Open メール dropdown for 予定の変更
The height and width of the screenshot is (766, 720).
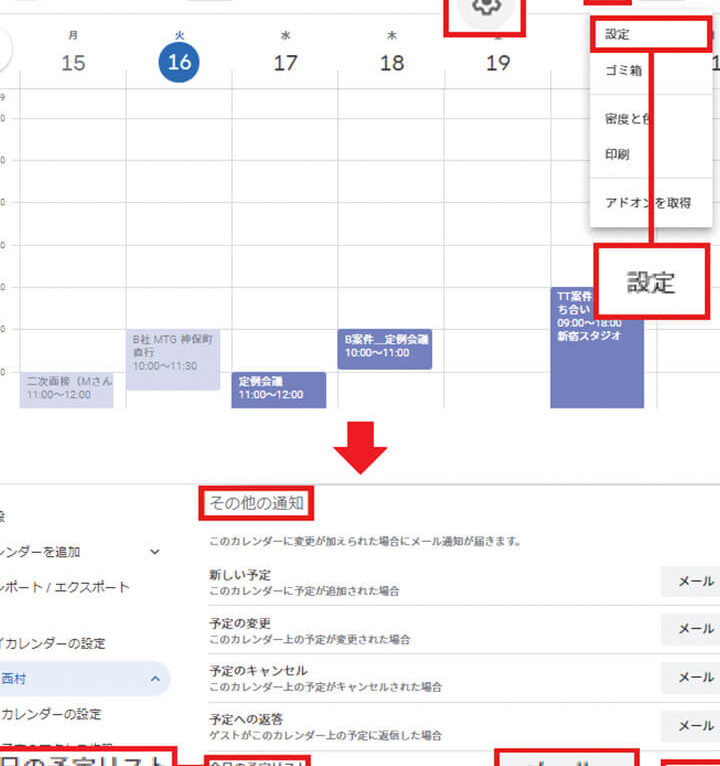click(x=692, y=629)
